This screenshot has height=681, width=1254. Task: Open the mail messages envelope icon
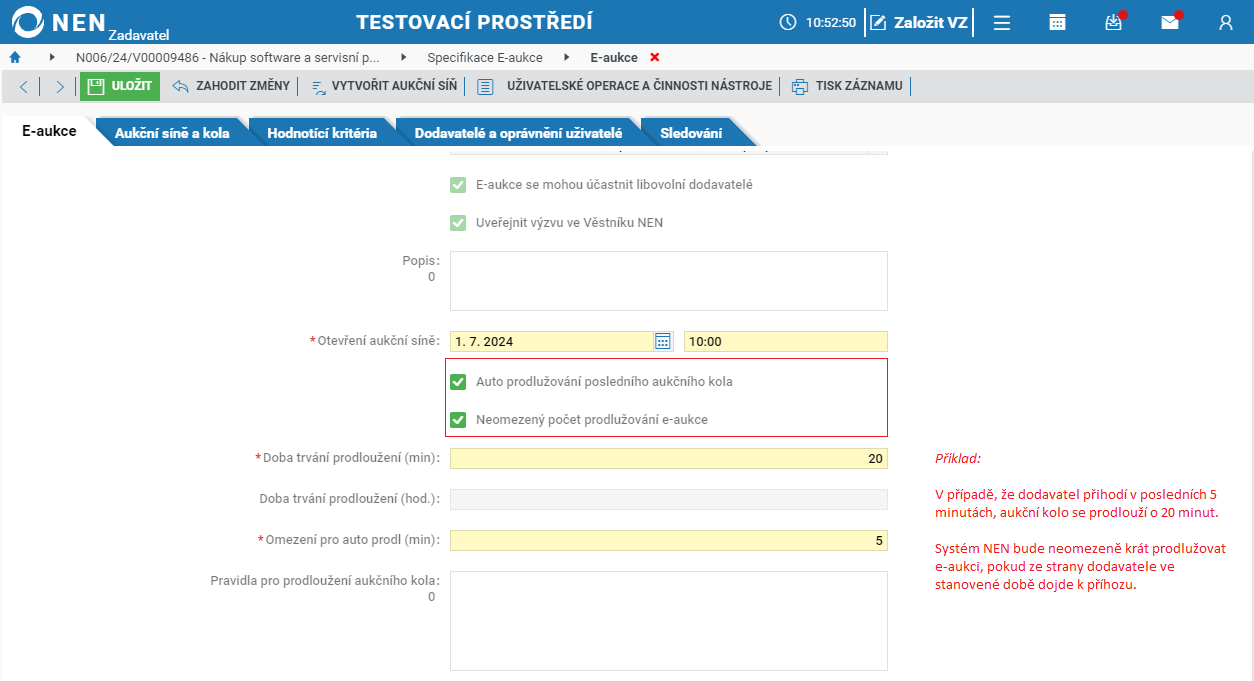[1170, 22]
